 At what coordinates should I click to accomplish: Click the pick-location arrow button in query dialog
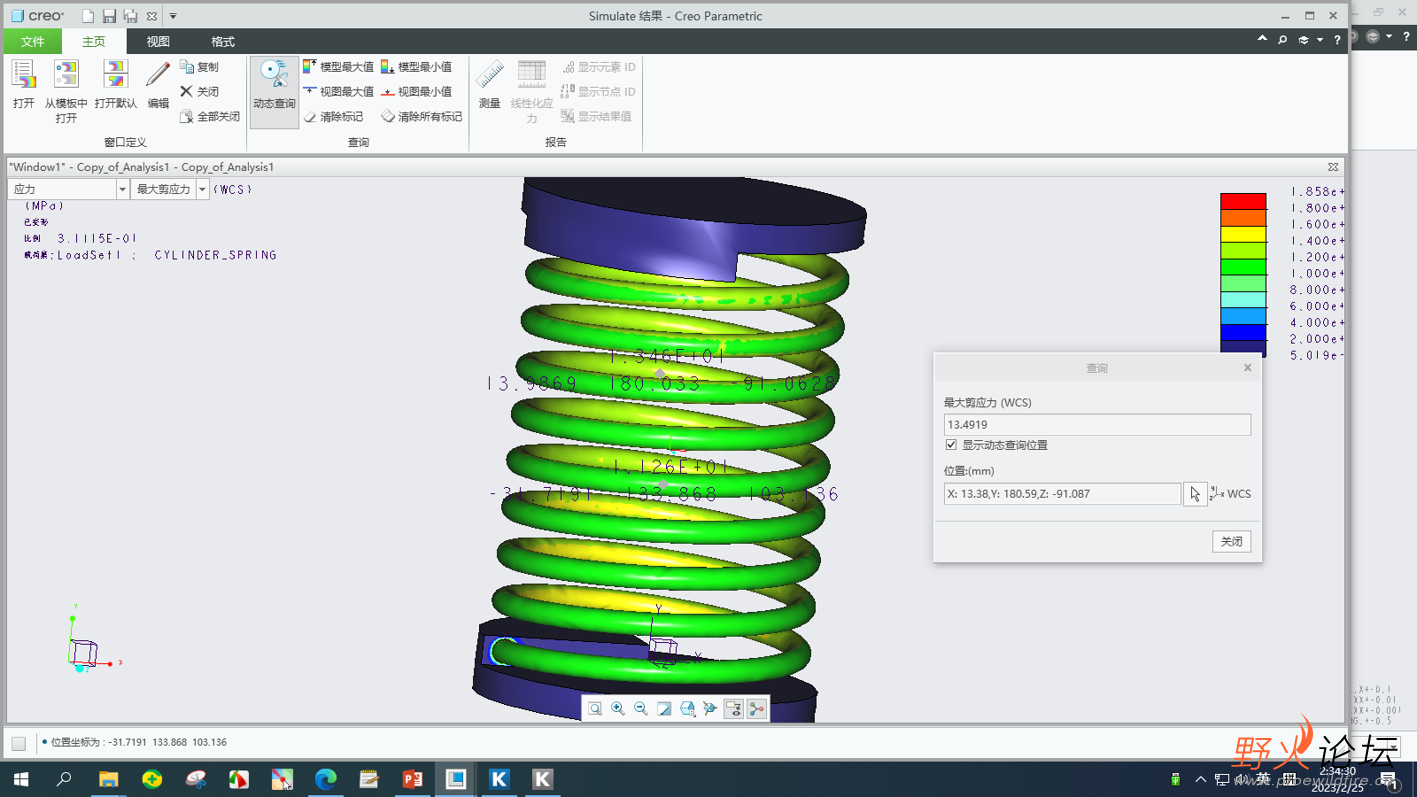[x=1195, y=494]
